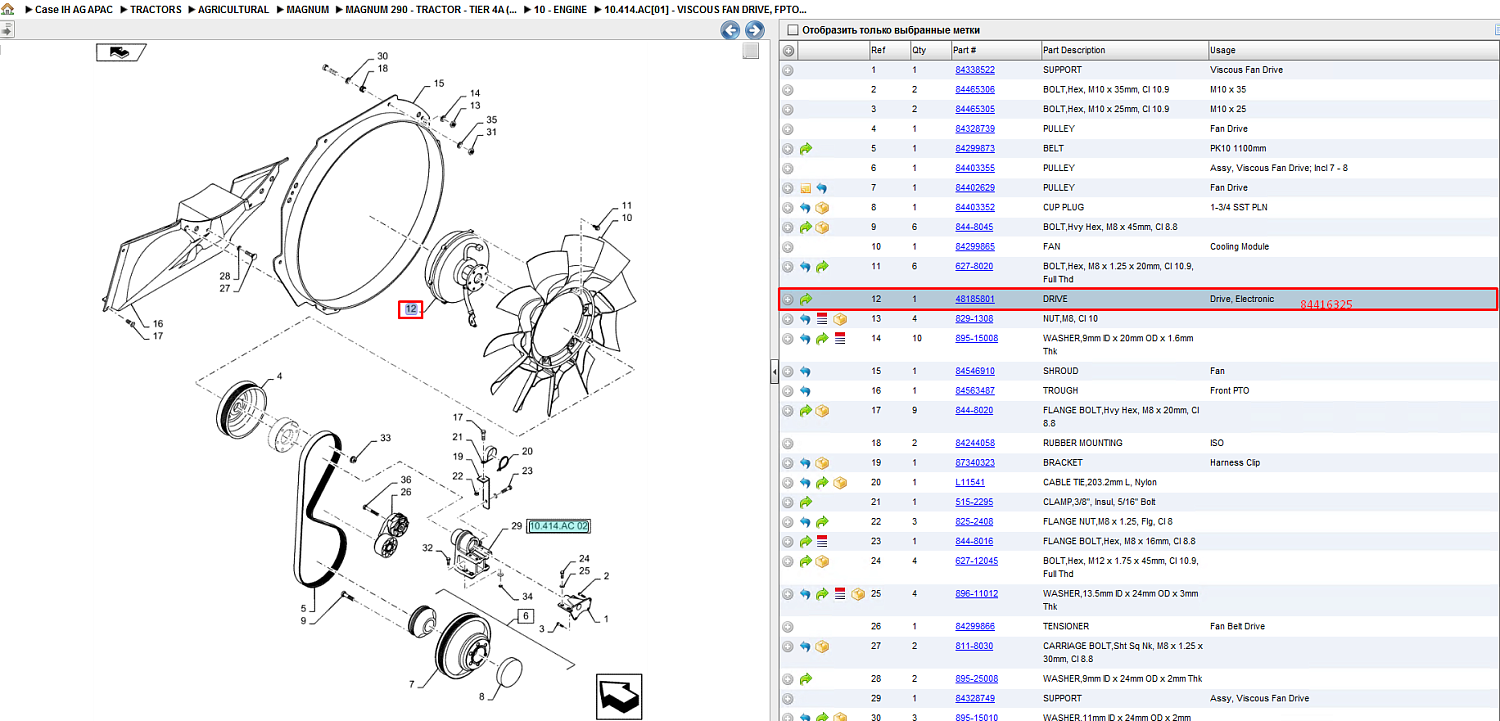Select the row circle button for SUPPORT ref 1
Screen dimensions: 1500x721
point(788,70)
